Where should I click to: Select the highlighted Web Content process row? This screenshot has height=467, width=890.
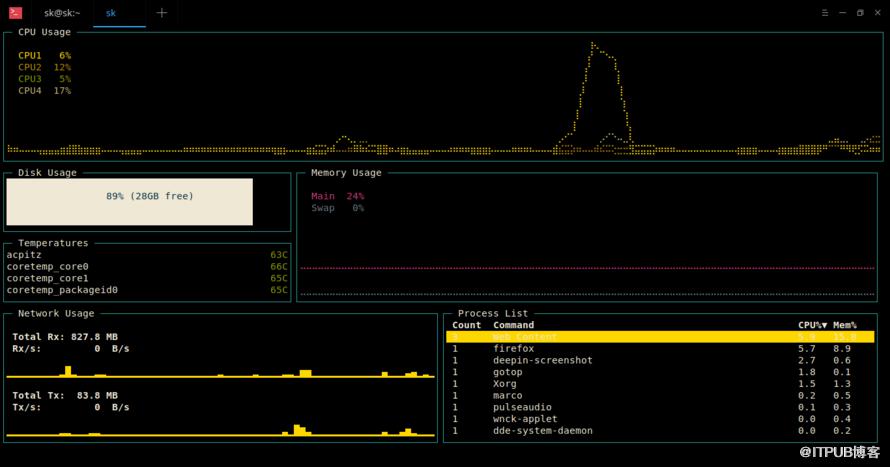(x=660, y=337)
